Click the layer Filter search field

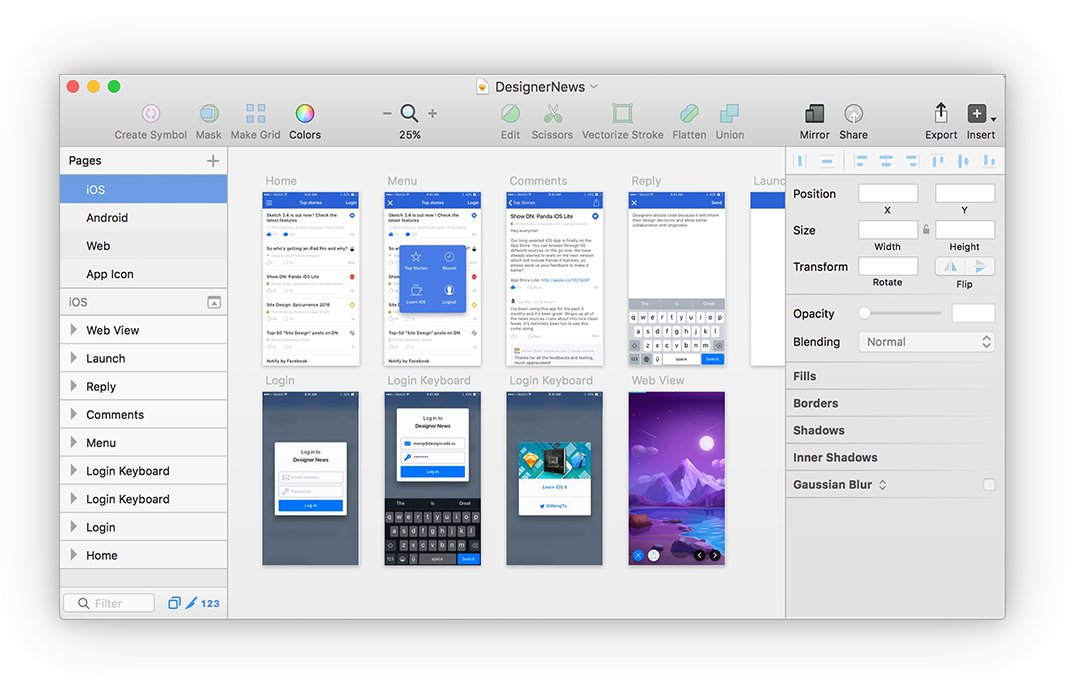pos(109,603)
